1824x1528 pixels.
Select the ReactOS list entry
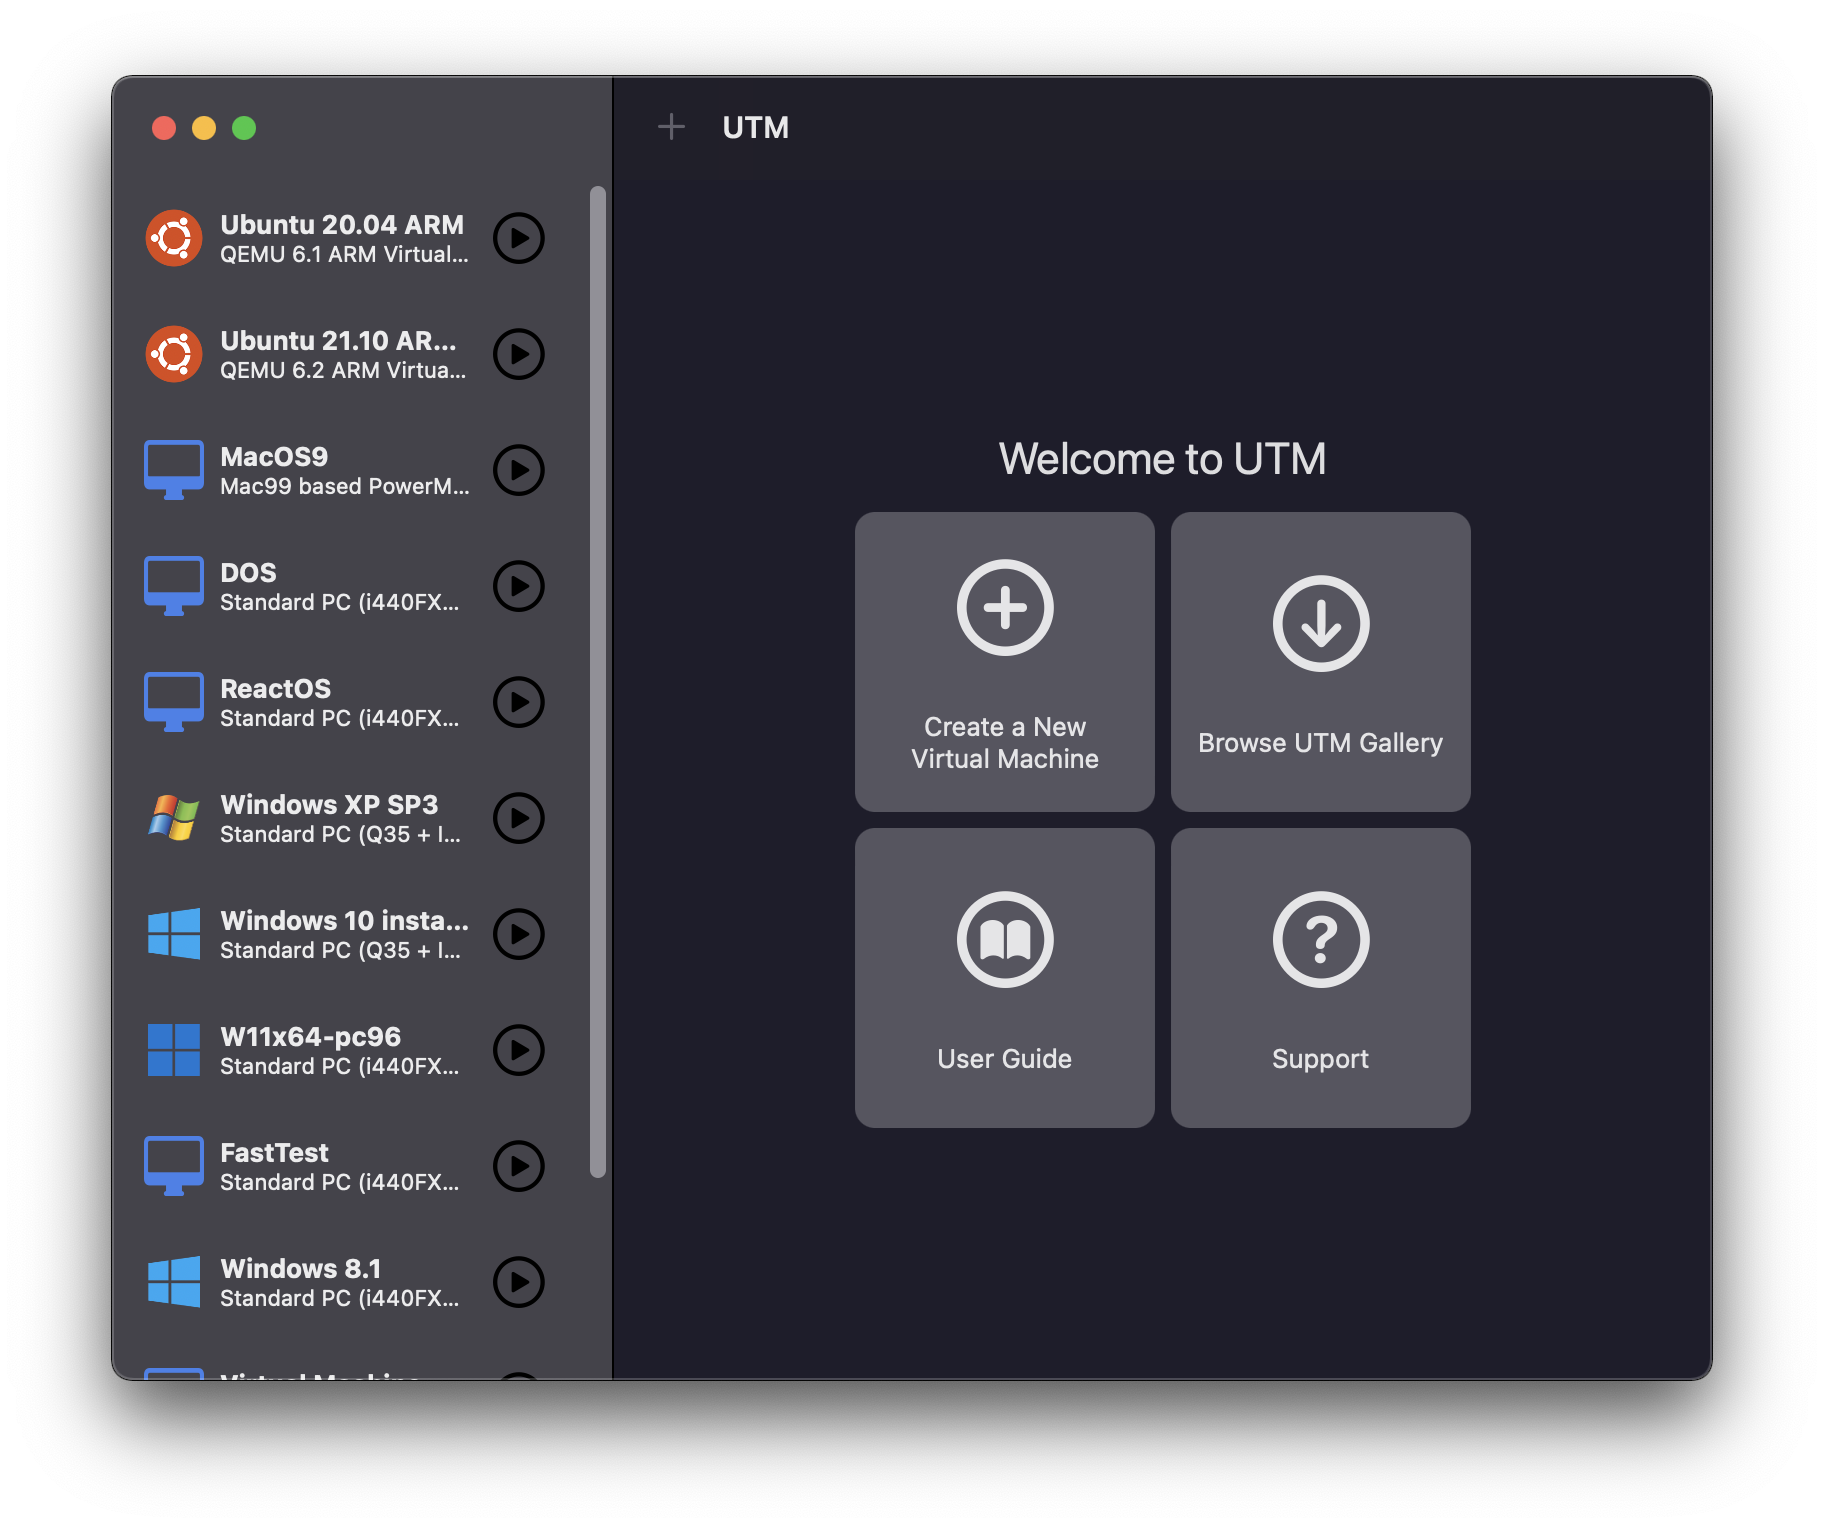(x=344, y=702)
